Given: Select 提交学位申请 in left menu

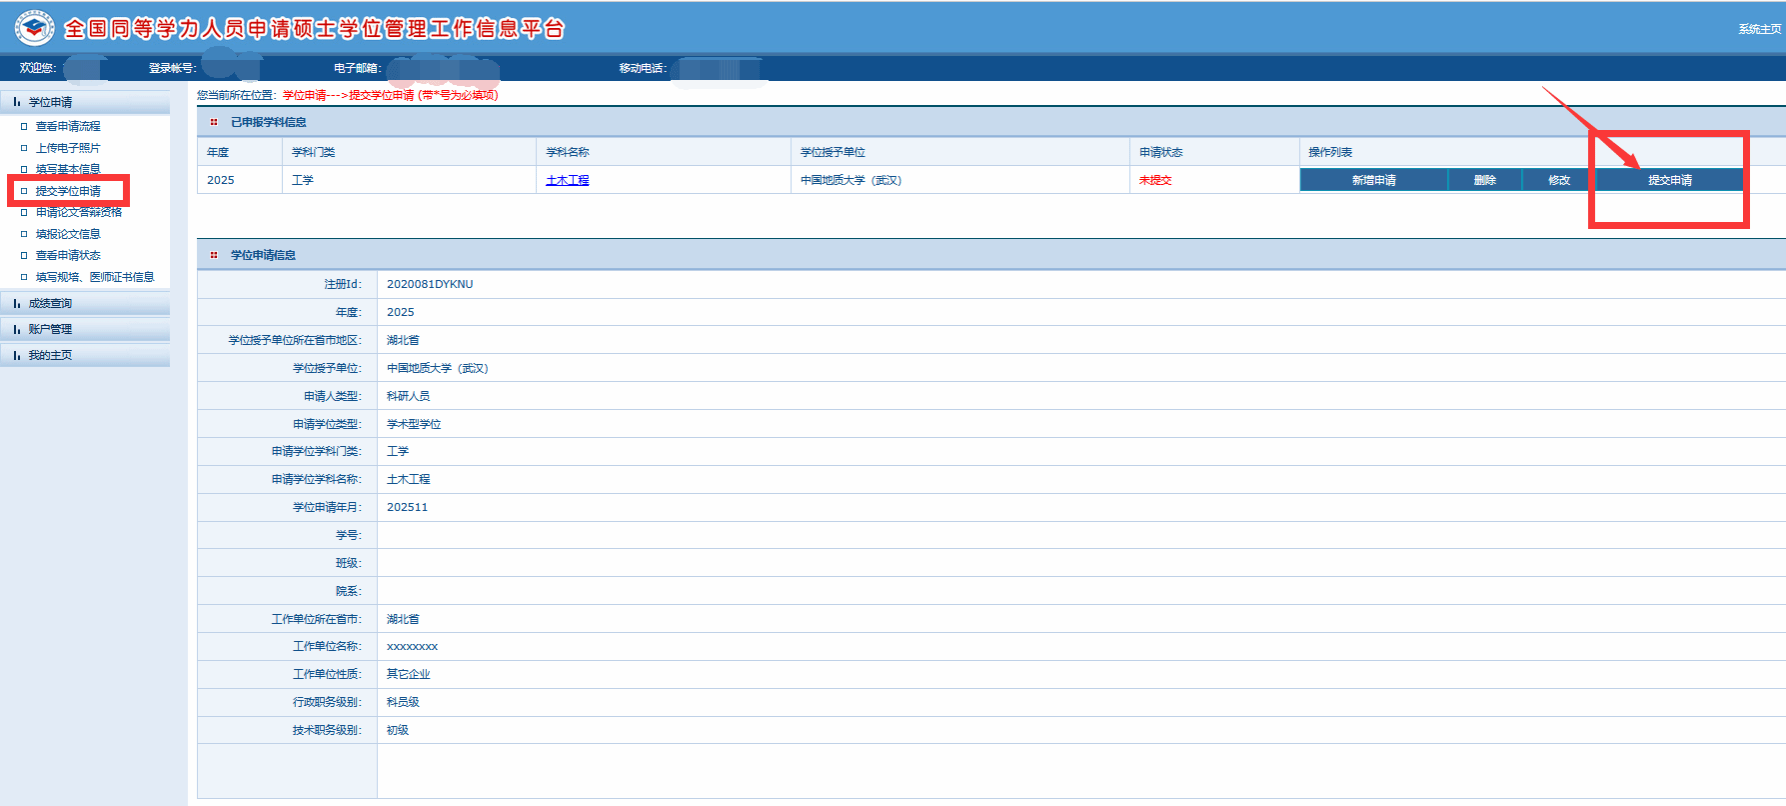Looking at the screenshot, I should click(x=68, y=191).
